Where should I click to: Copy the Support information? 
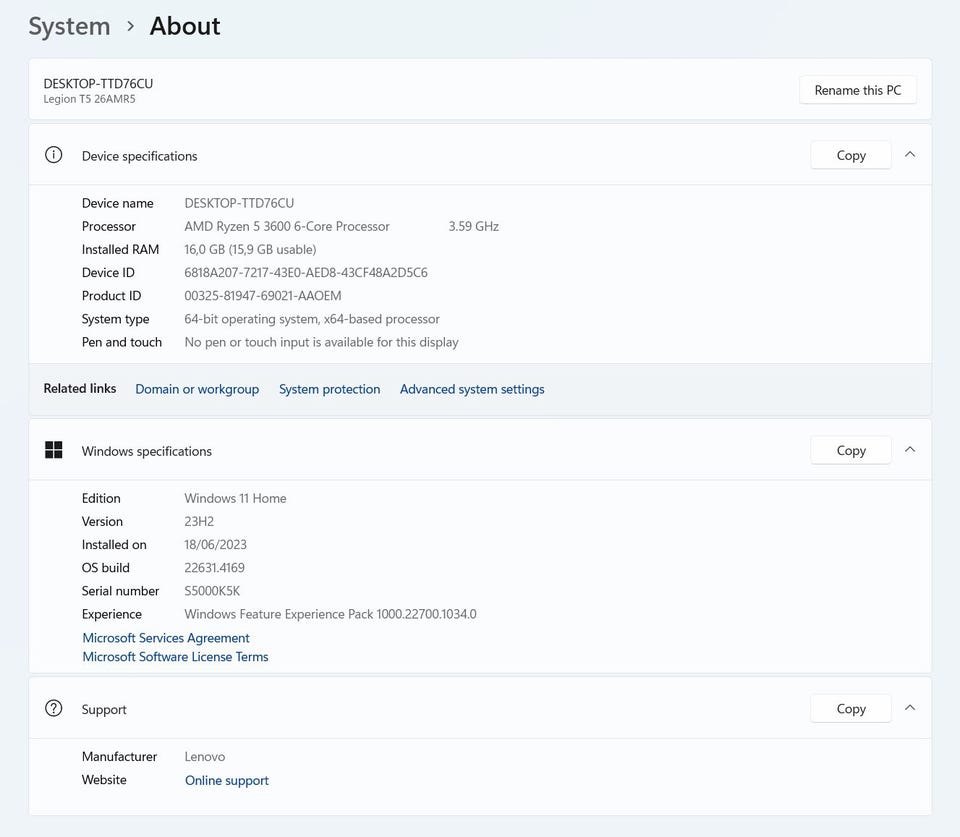point(850,708)
